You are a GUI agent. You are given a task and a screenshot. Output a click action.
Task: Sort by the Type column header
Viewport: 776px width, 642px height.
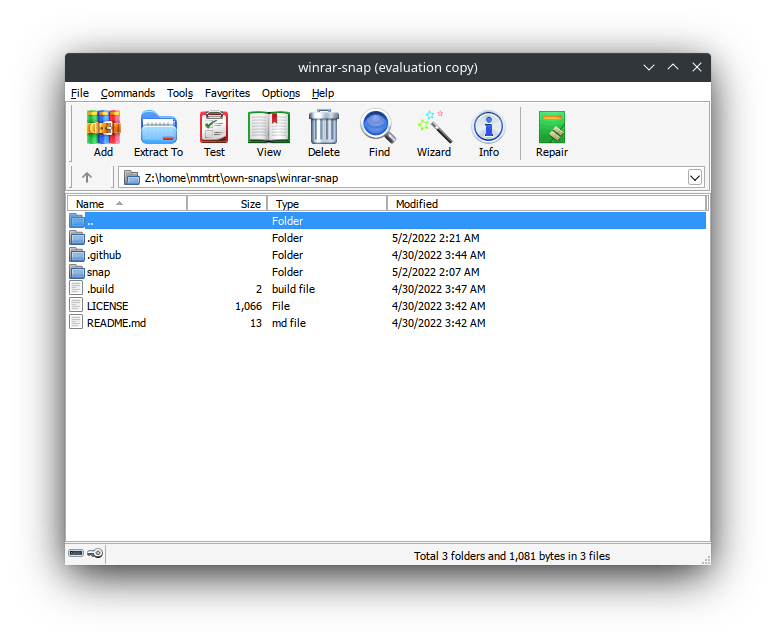[x=327, y=203]
